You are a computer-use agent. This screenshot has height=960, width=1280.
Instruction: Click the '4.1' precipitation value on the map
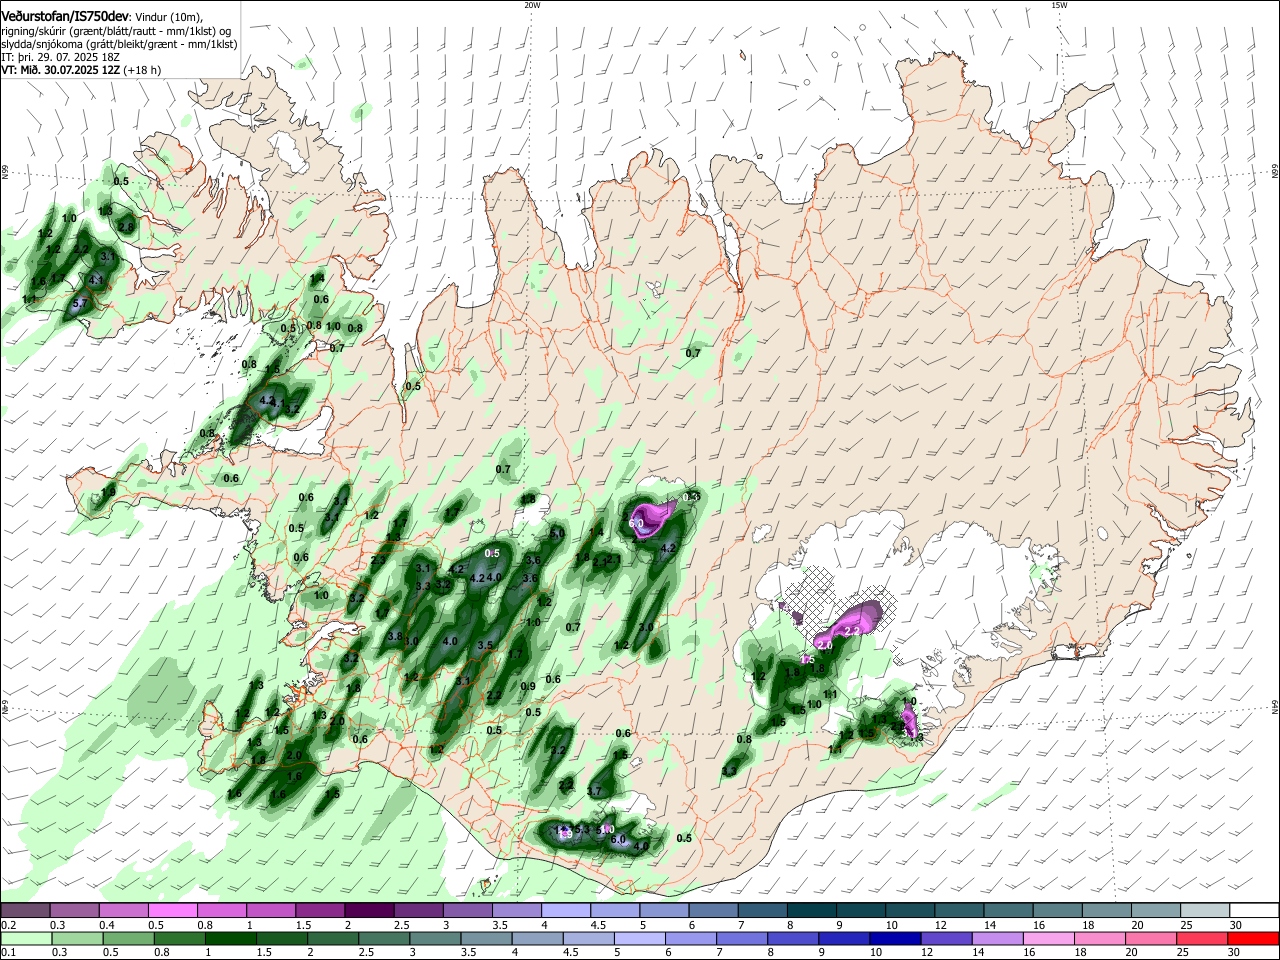click(97, 280)
